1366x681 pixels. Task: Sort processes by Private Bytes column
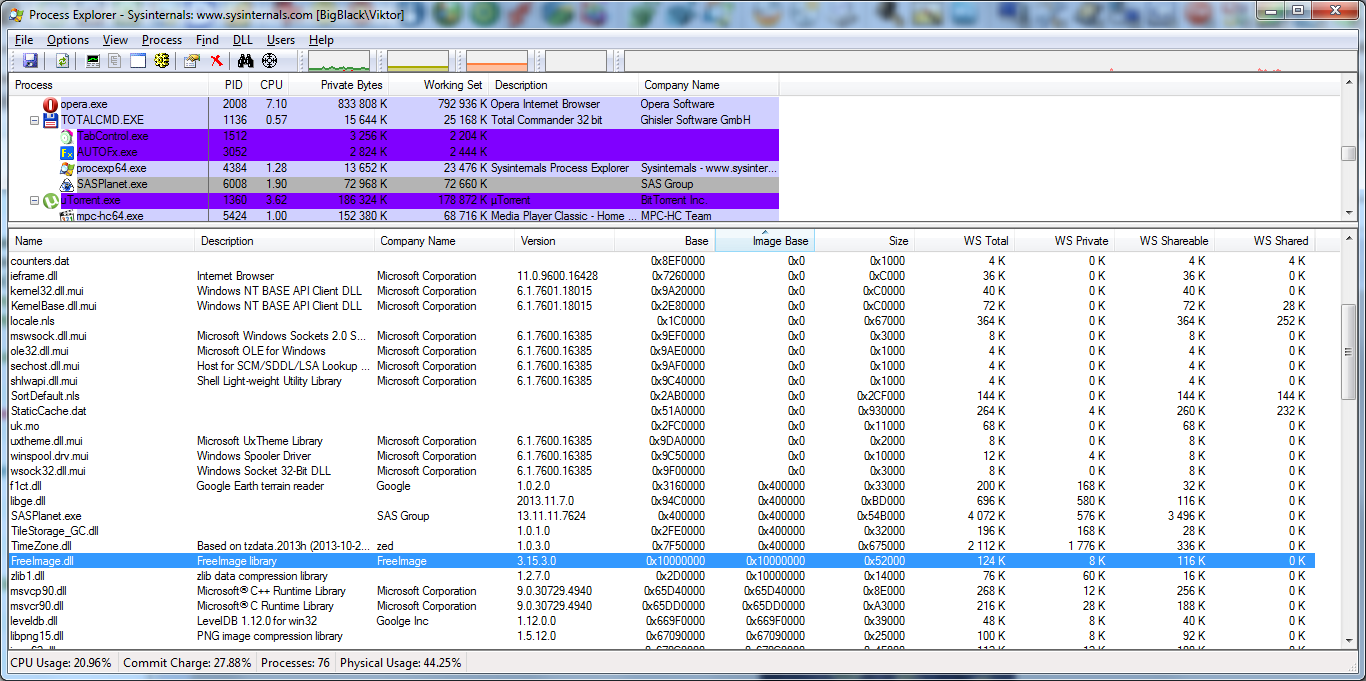coord(351,85)
